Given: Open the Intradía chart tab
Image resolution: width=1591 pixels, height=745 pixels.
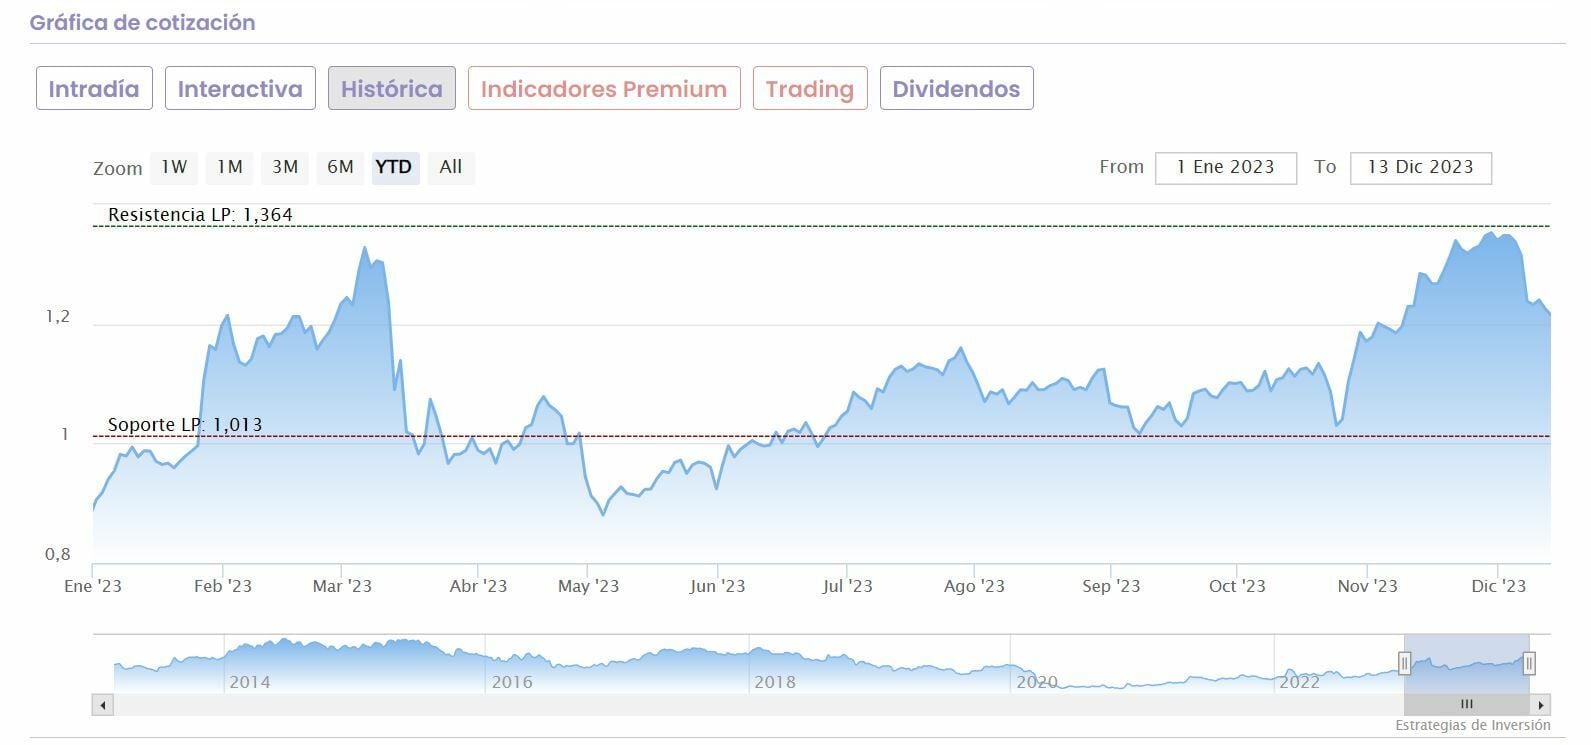Looking at the screenshot, I should [94, 89].
